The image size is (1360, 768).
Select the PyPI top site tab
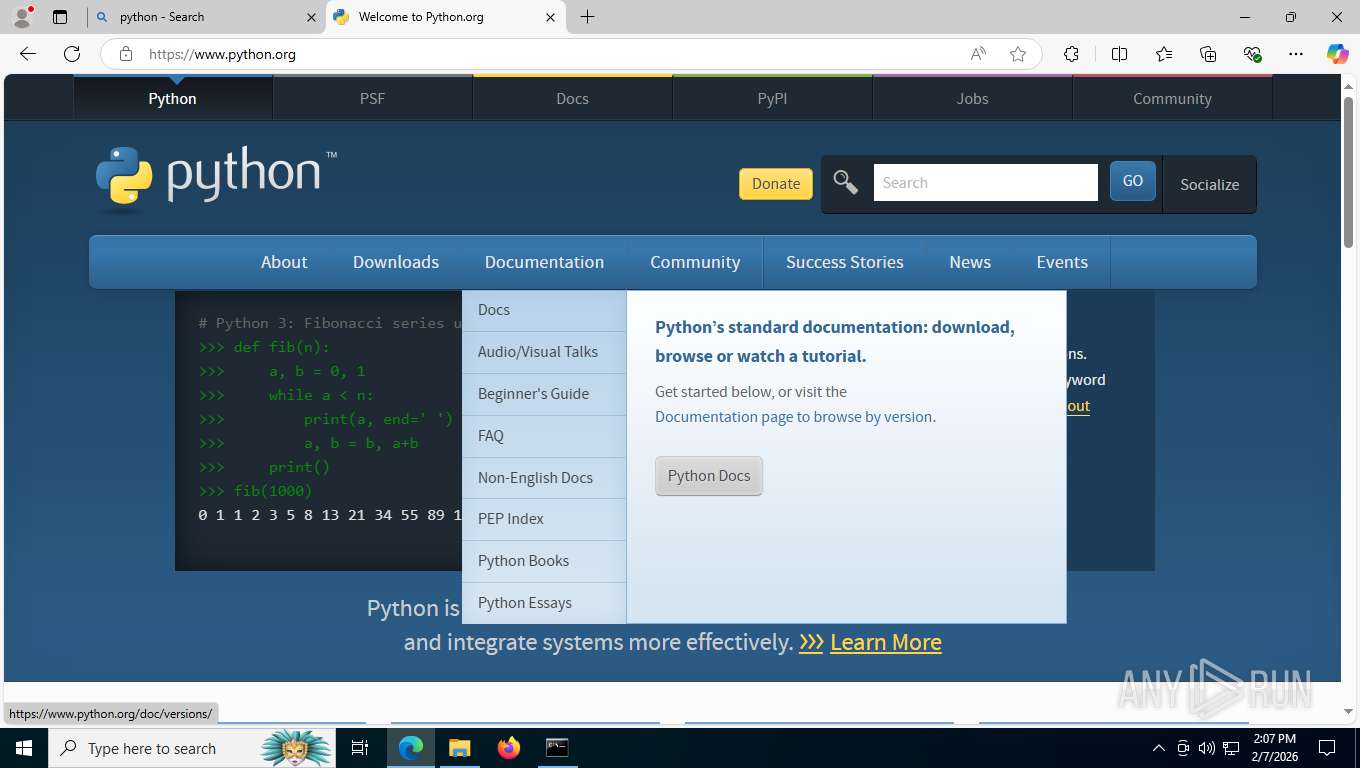click(772, 98)
